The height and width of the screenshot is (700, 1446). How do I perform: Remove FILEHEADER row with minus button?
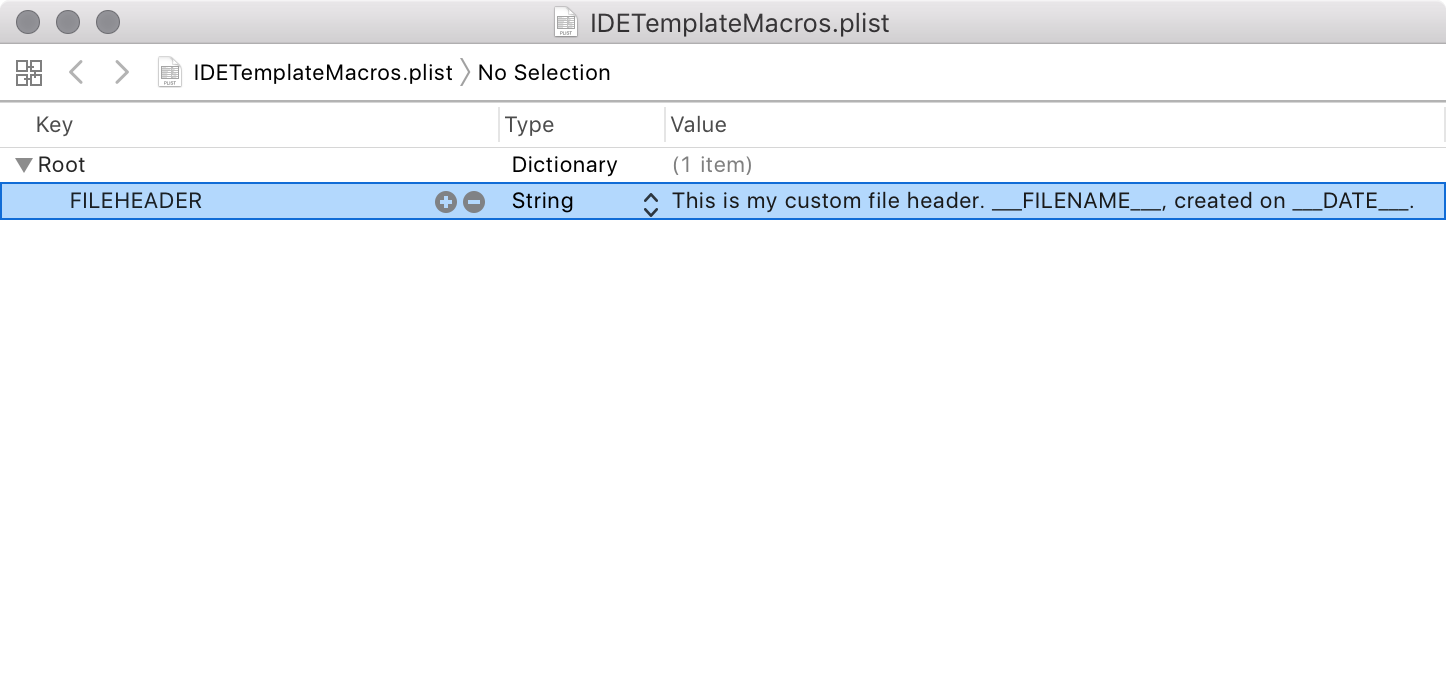(x=474, y=202)
